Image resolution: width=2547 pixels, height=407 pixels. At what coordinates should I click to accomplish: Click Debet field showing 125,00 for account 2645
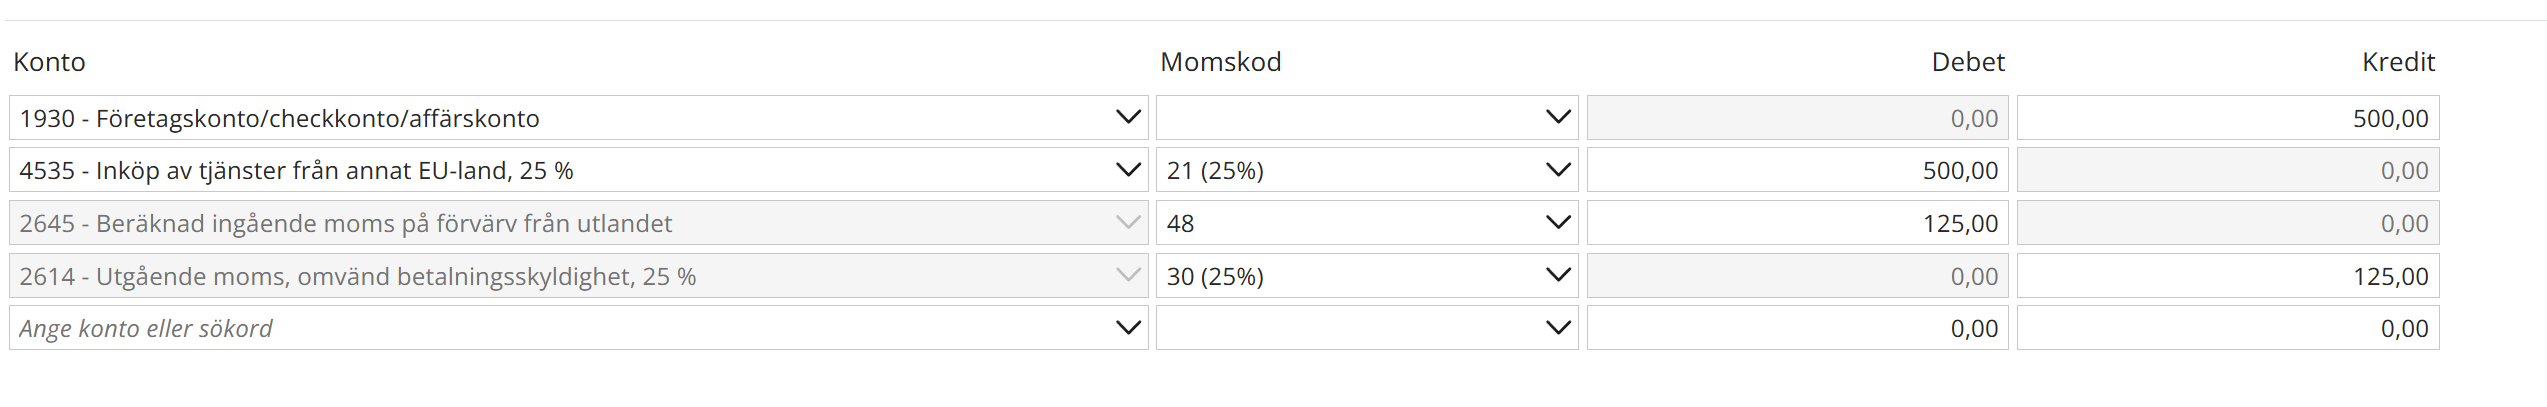pyautogui.click(x=1797, y=223)
